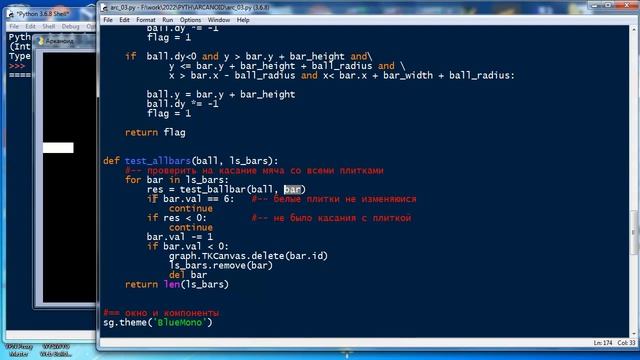Click the scrollbar down arrow in editor
This screenshot has width=640, height=360.
(633, 333)
